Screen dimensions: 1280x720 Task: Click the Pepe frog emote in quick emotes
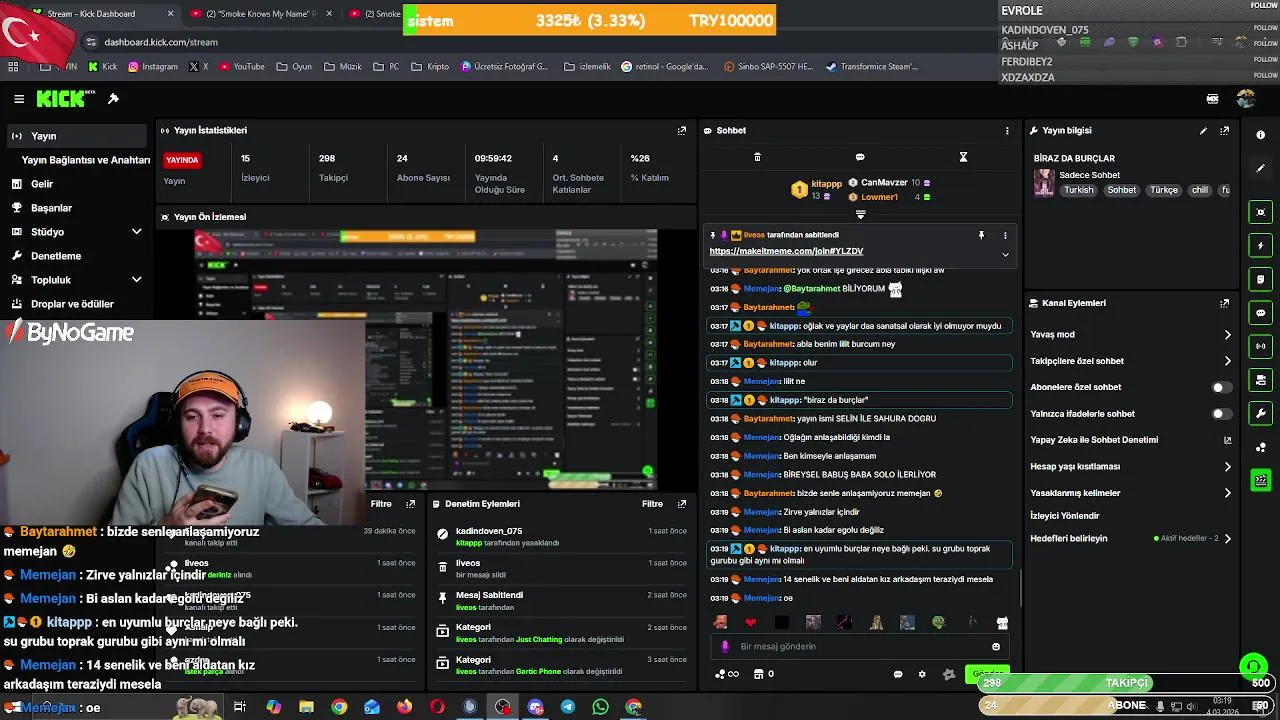(938, 622)
